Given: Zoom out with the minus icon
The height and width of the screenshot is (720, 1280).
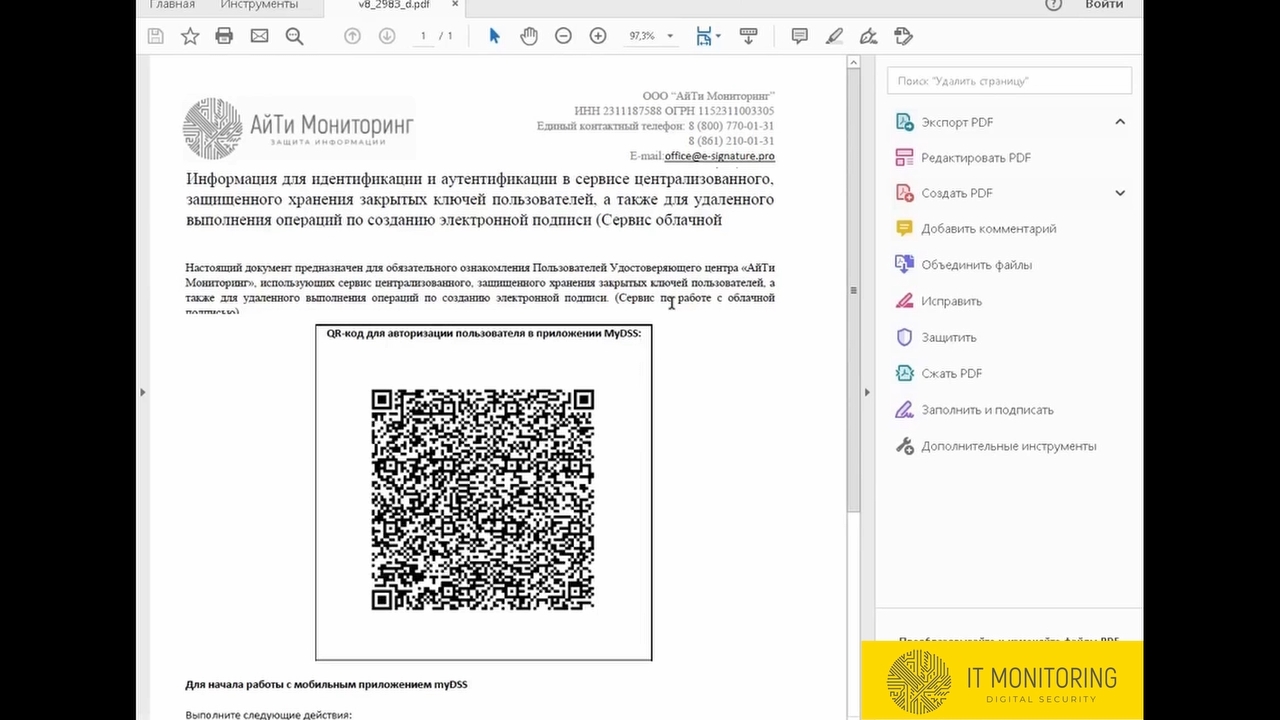Looking at the screenshot, I should (x=563, y=36).
